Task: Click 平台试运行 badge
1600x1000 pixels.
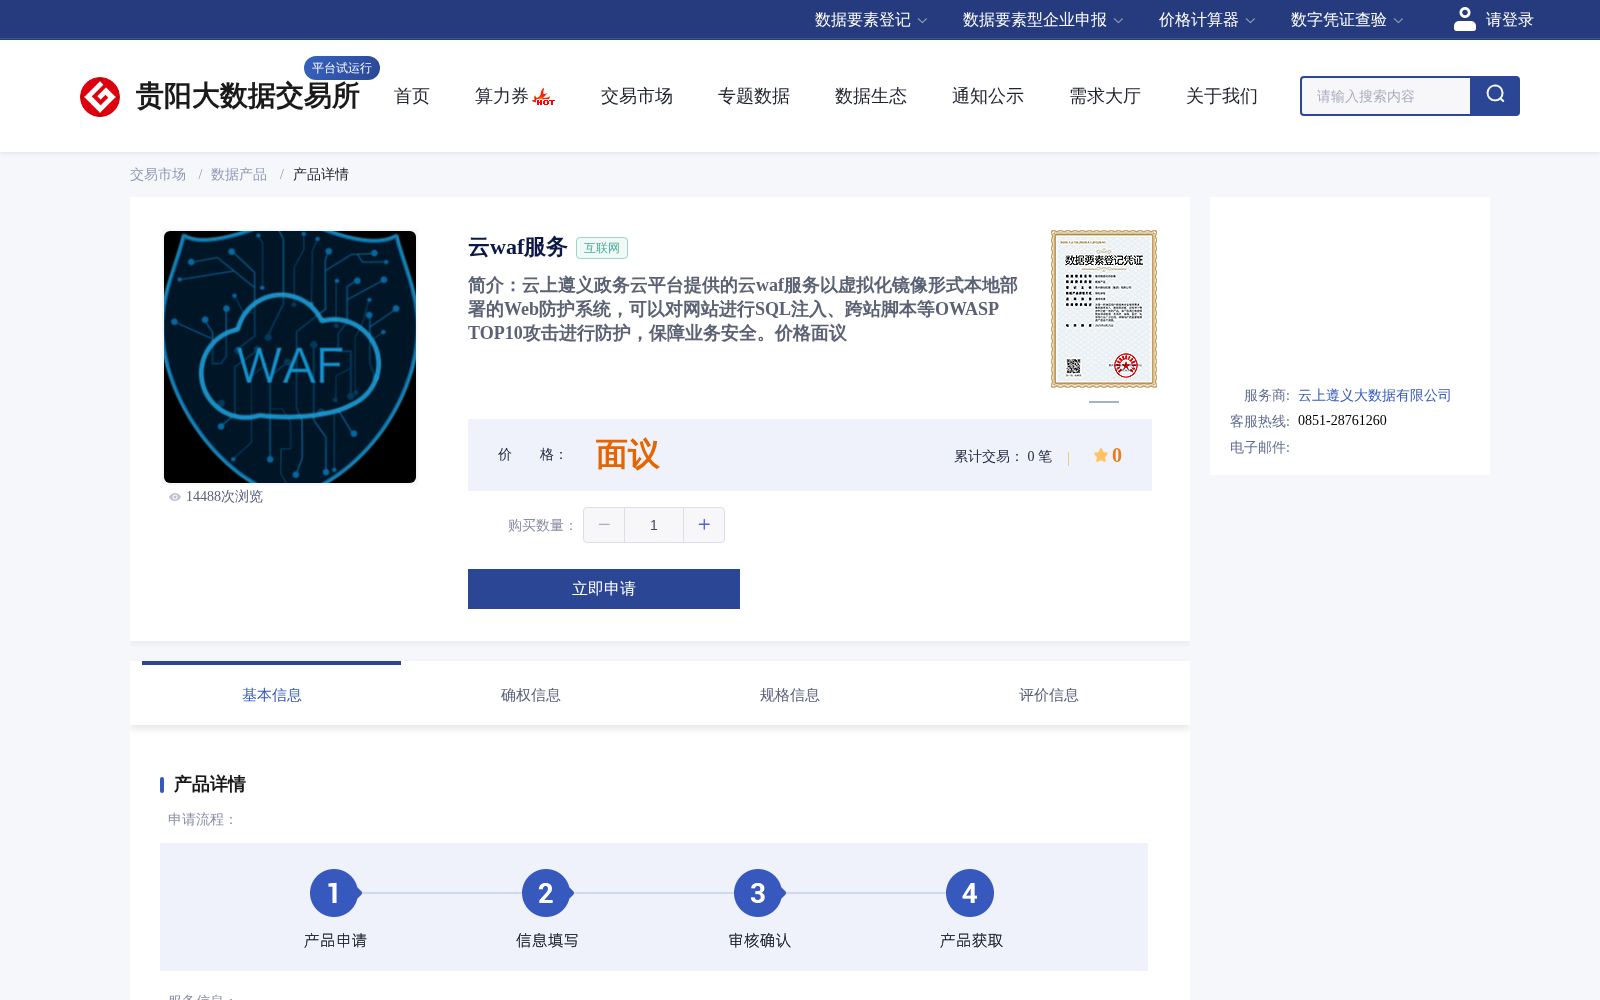Action: coord(342,68)
